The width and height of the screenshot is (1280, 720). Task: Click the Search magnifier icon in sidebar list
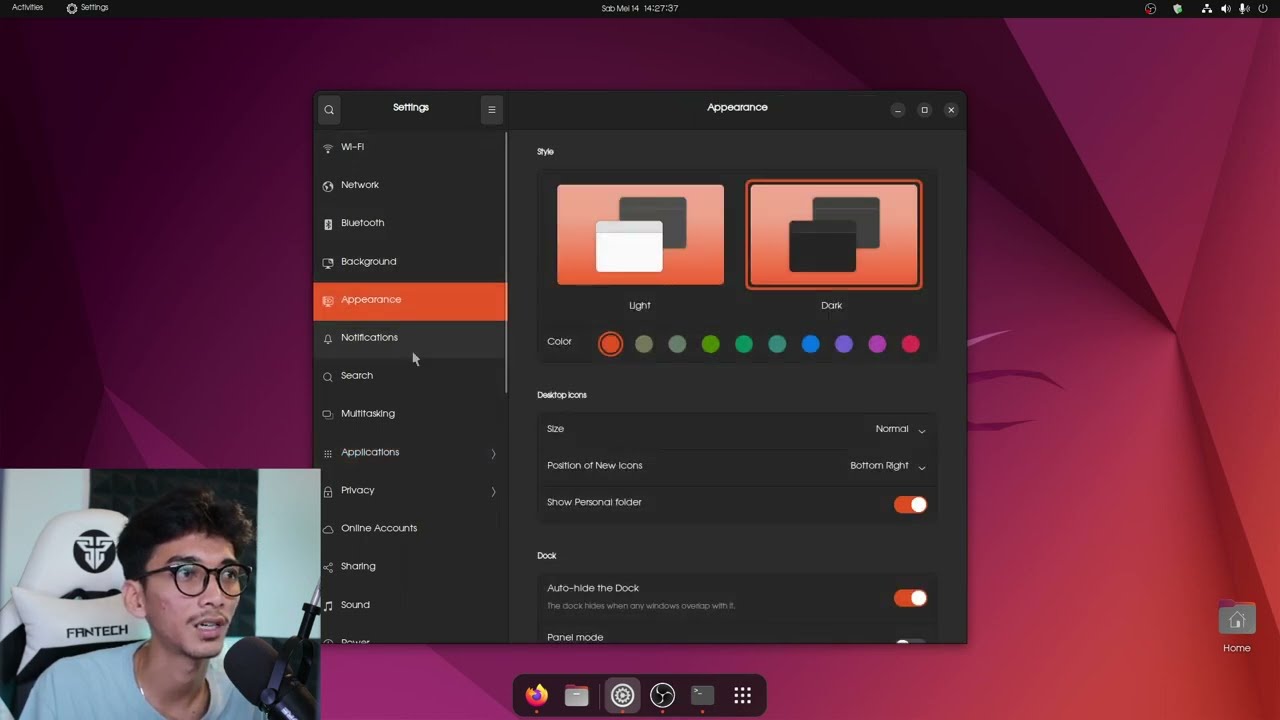coord(328,377)
